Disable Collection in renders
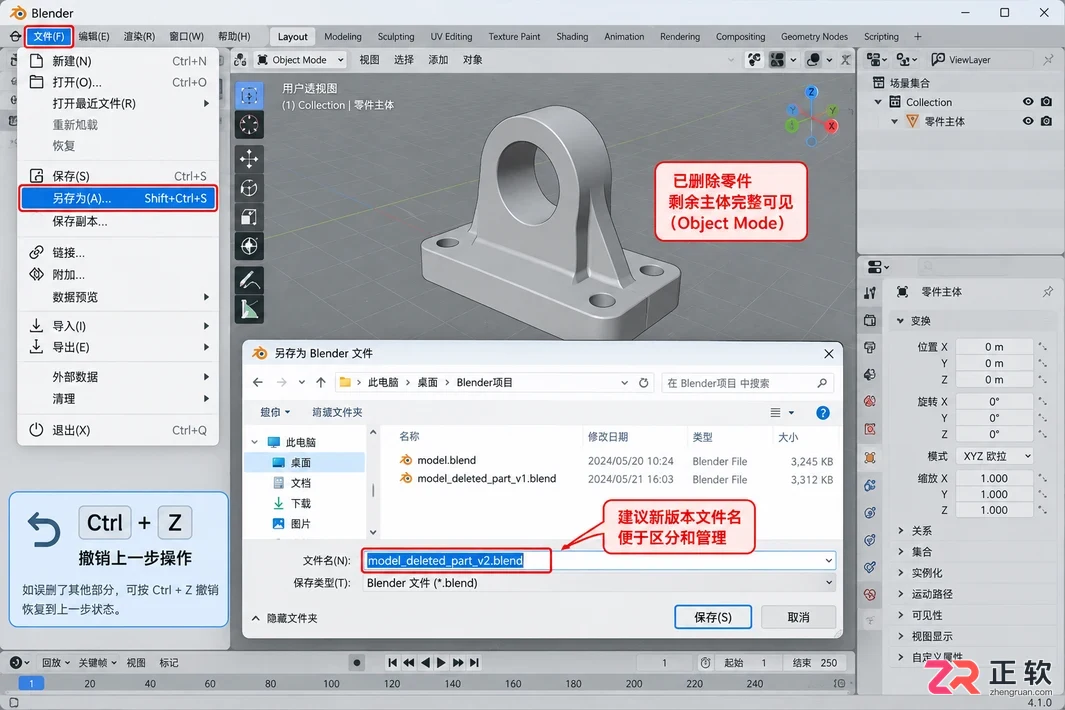The width and height of the screenshot is (1065, 710). (x=1047, y=102)
